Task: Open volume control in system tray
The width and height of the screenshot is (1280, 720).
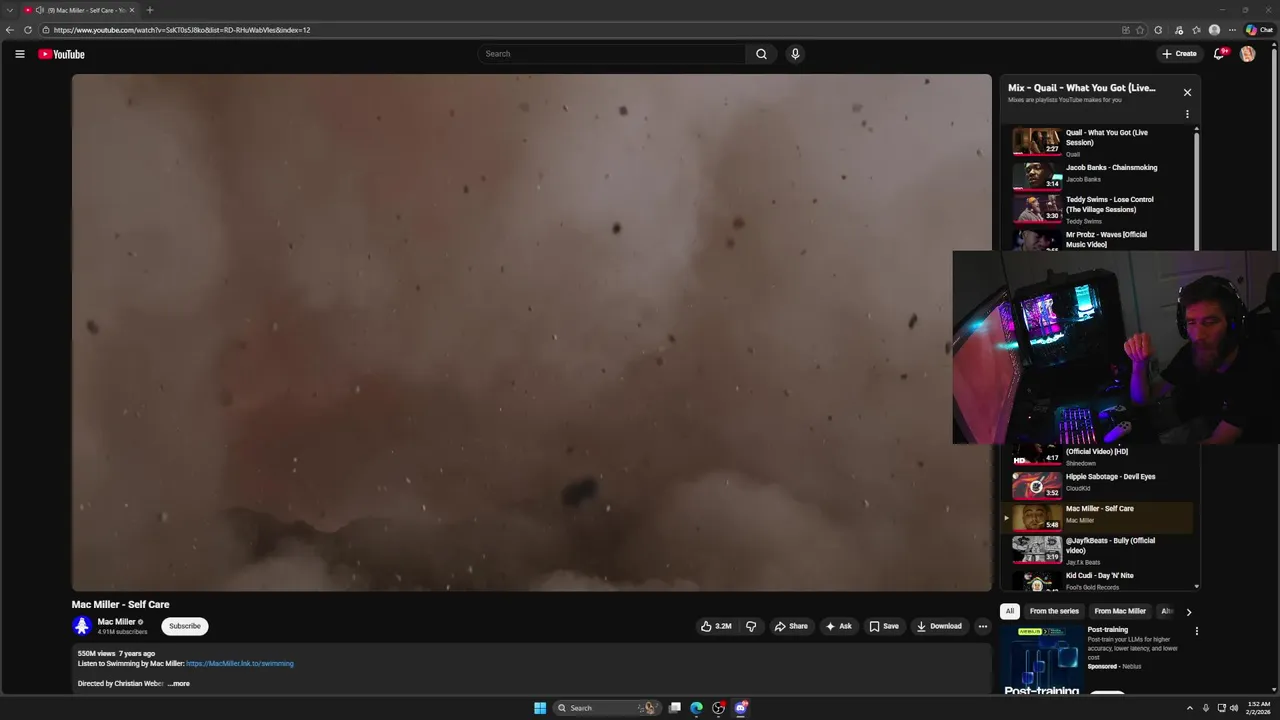Action: coord(1234,708)
